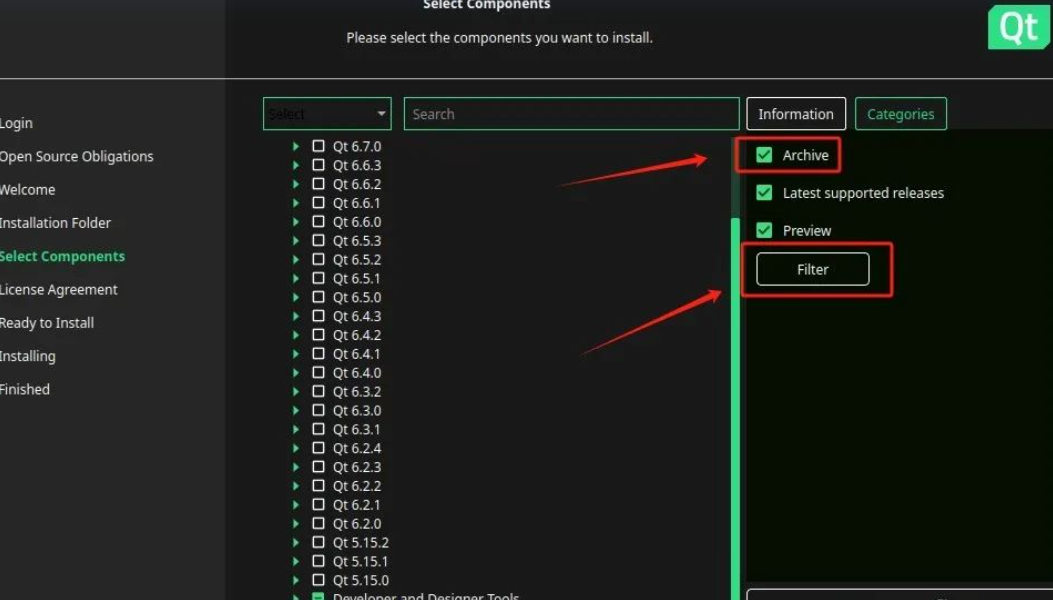This screenshot has height=600, width=1053.
Task: Click the Finished step label
Action: coord(25,389)
